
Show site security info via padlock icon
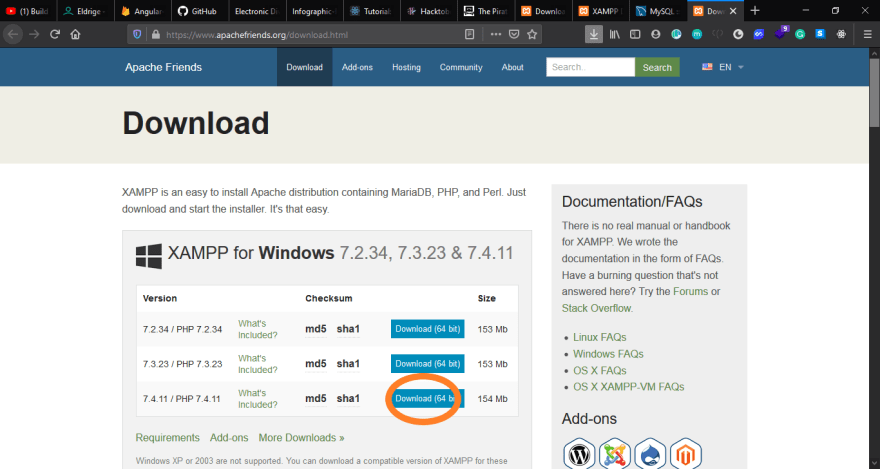[155, 34]
